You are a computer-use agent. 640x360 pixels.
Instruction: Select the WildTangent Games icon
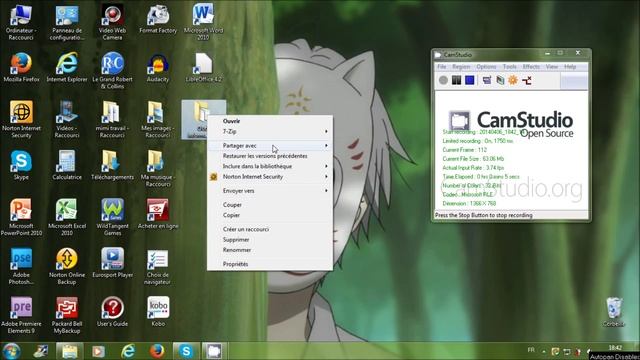[x=112, y=217]
